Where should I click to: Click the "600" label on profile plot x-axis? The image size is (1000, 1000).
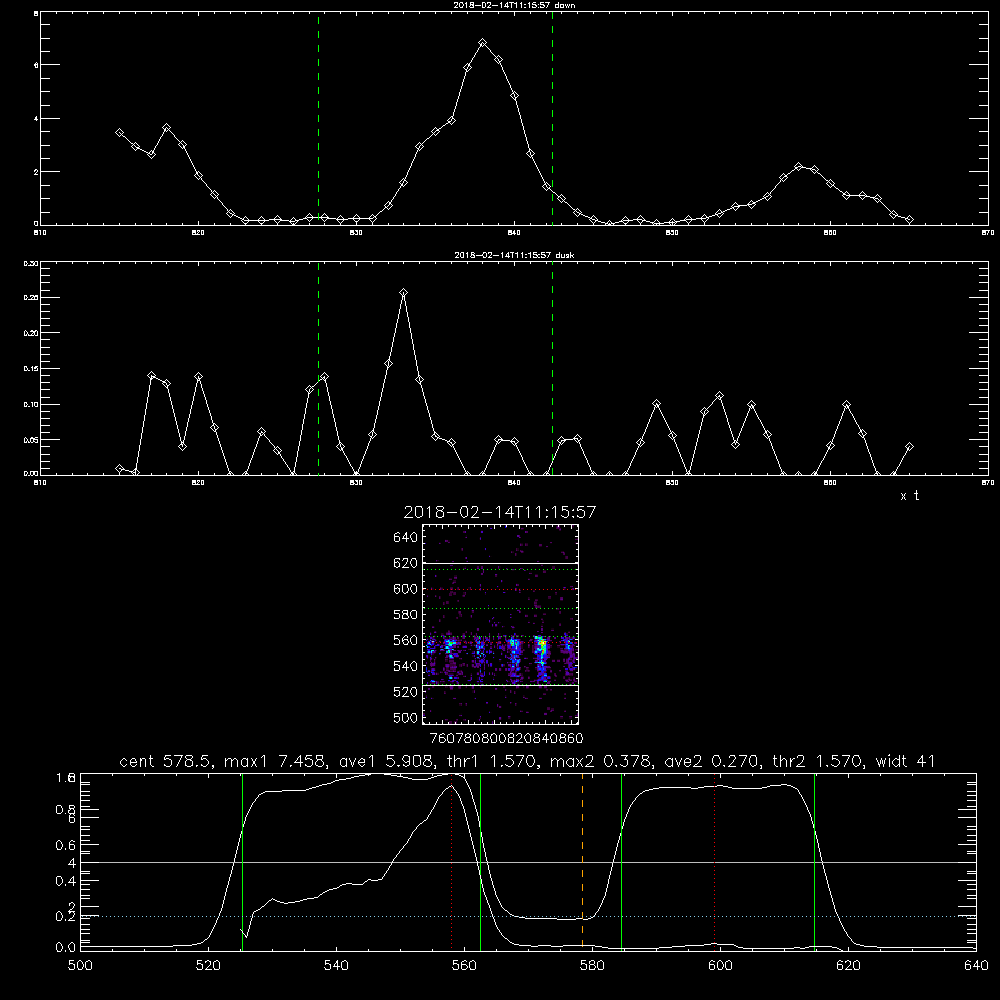[721, 966]
